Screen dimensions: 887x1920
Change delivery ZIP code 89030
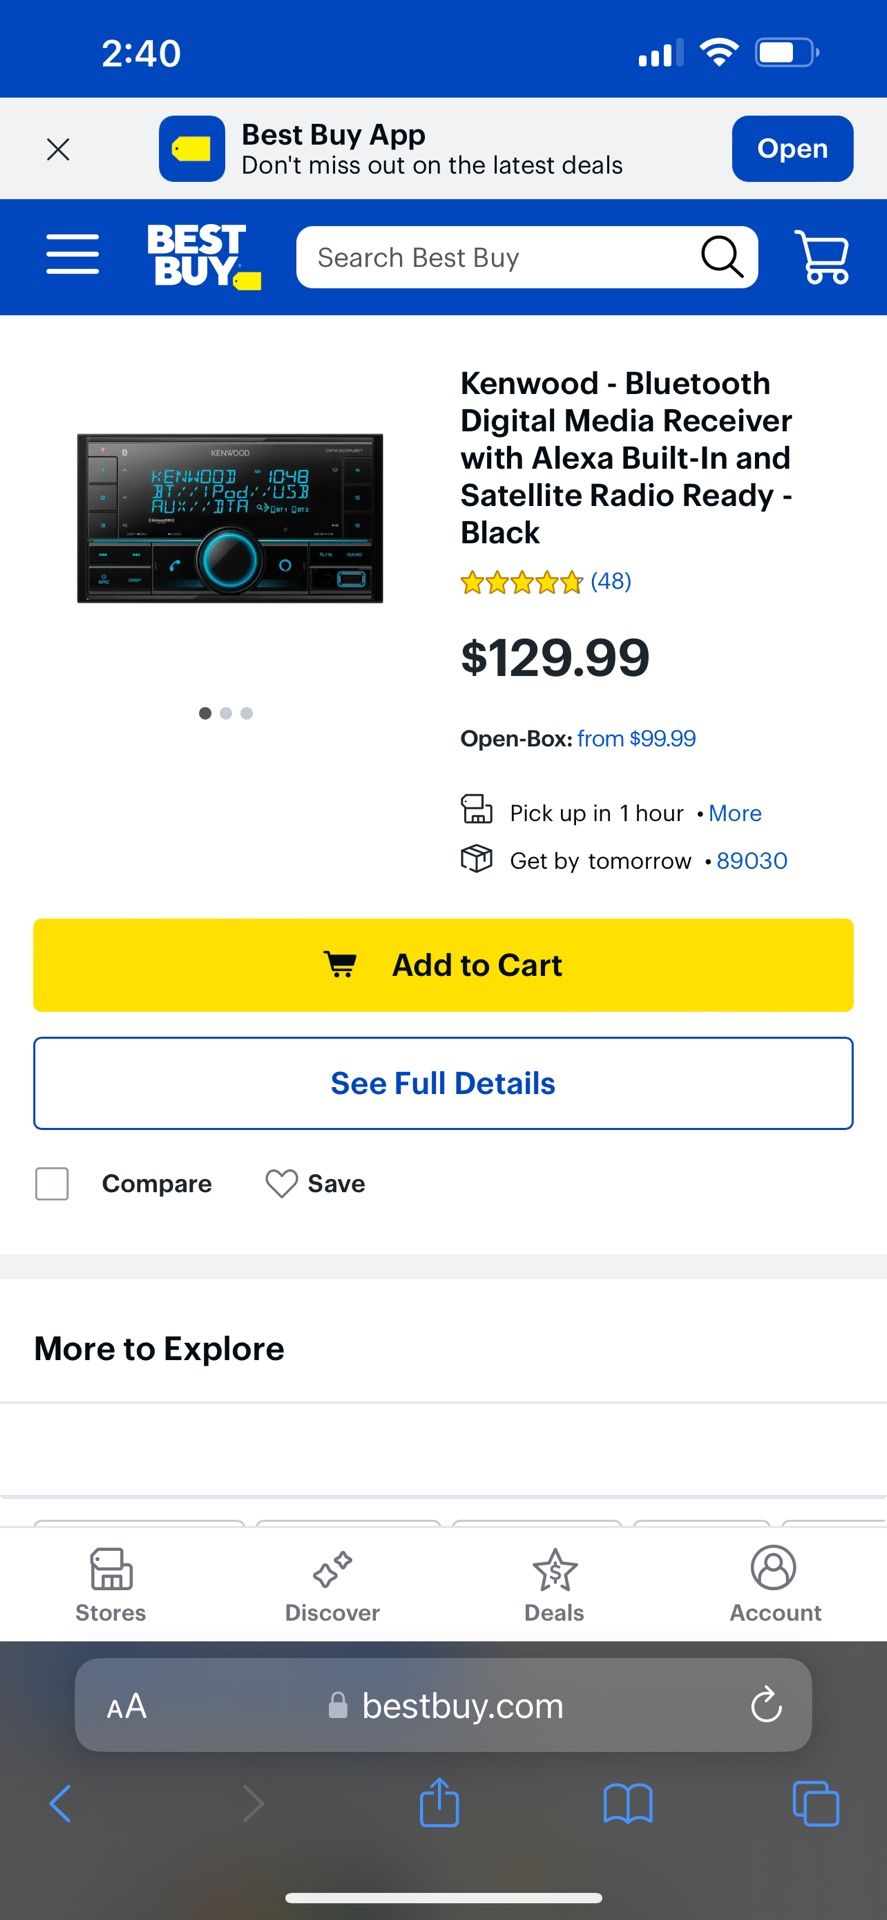[752, 861]
